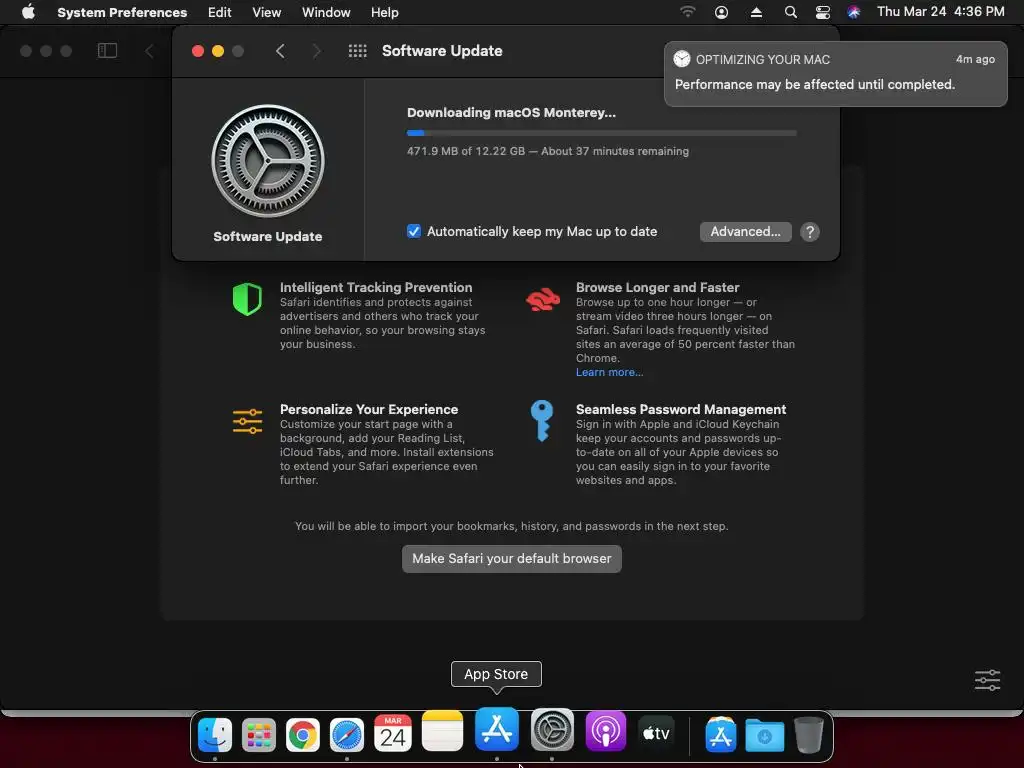Activate Siri from the menu bar
1024x768 pixels.
pos(854,12)
